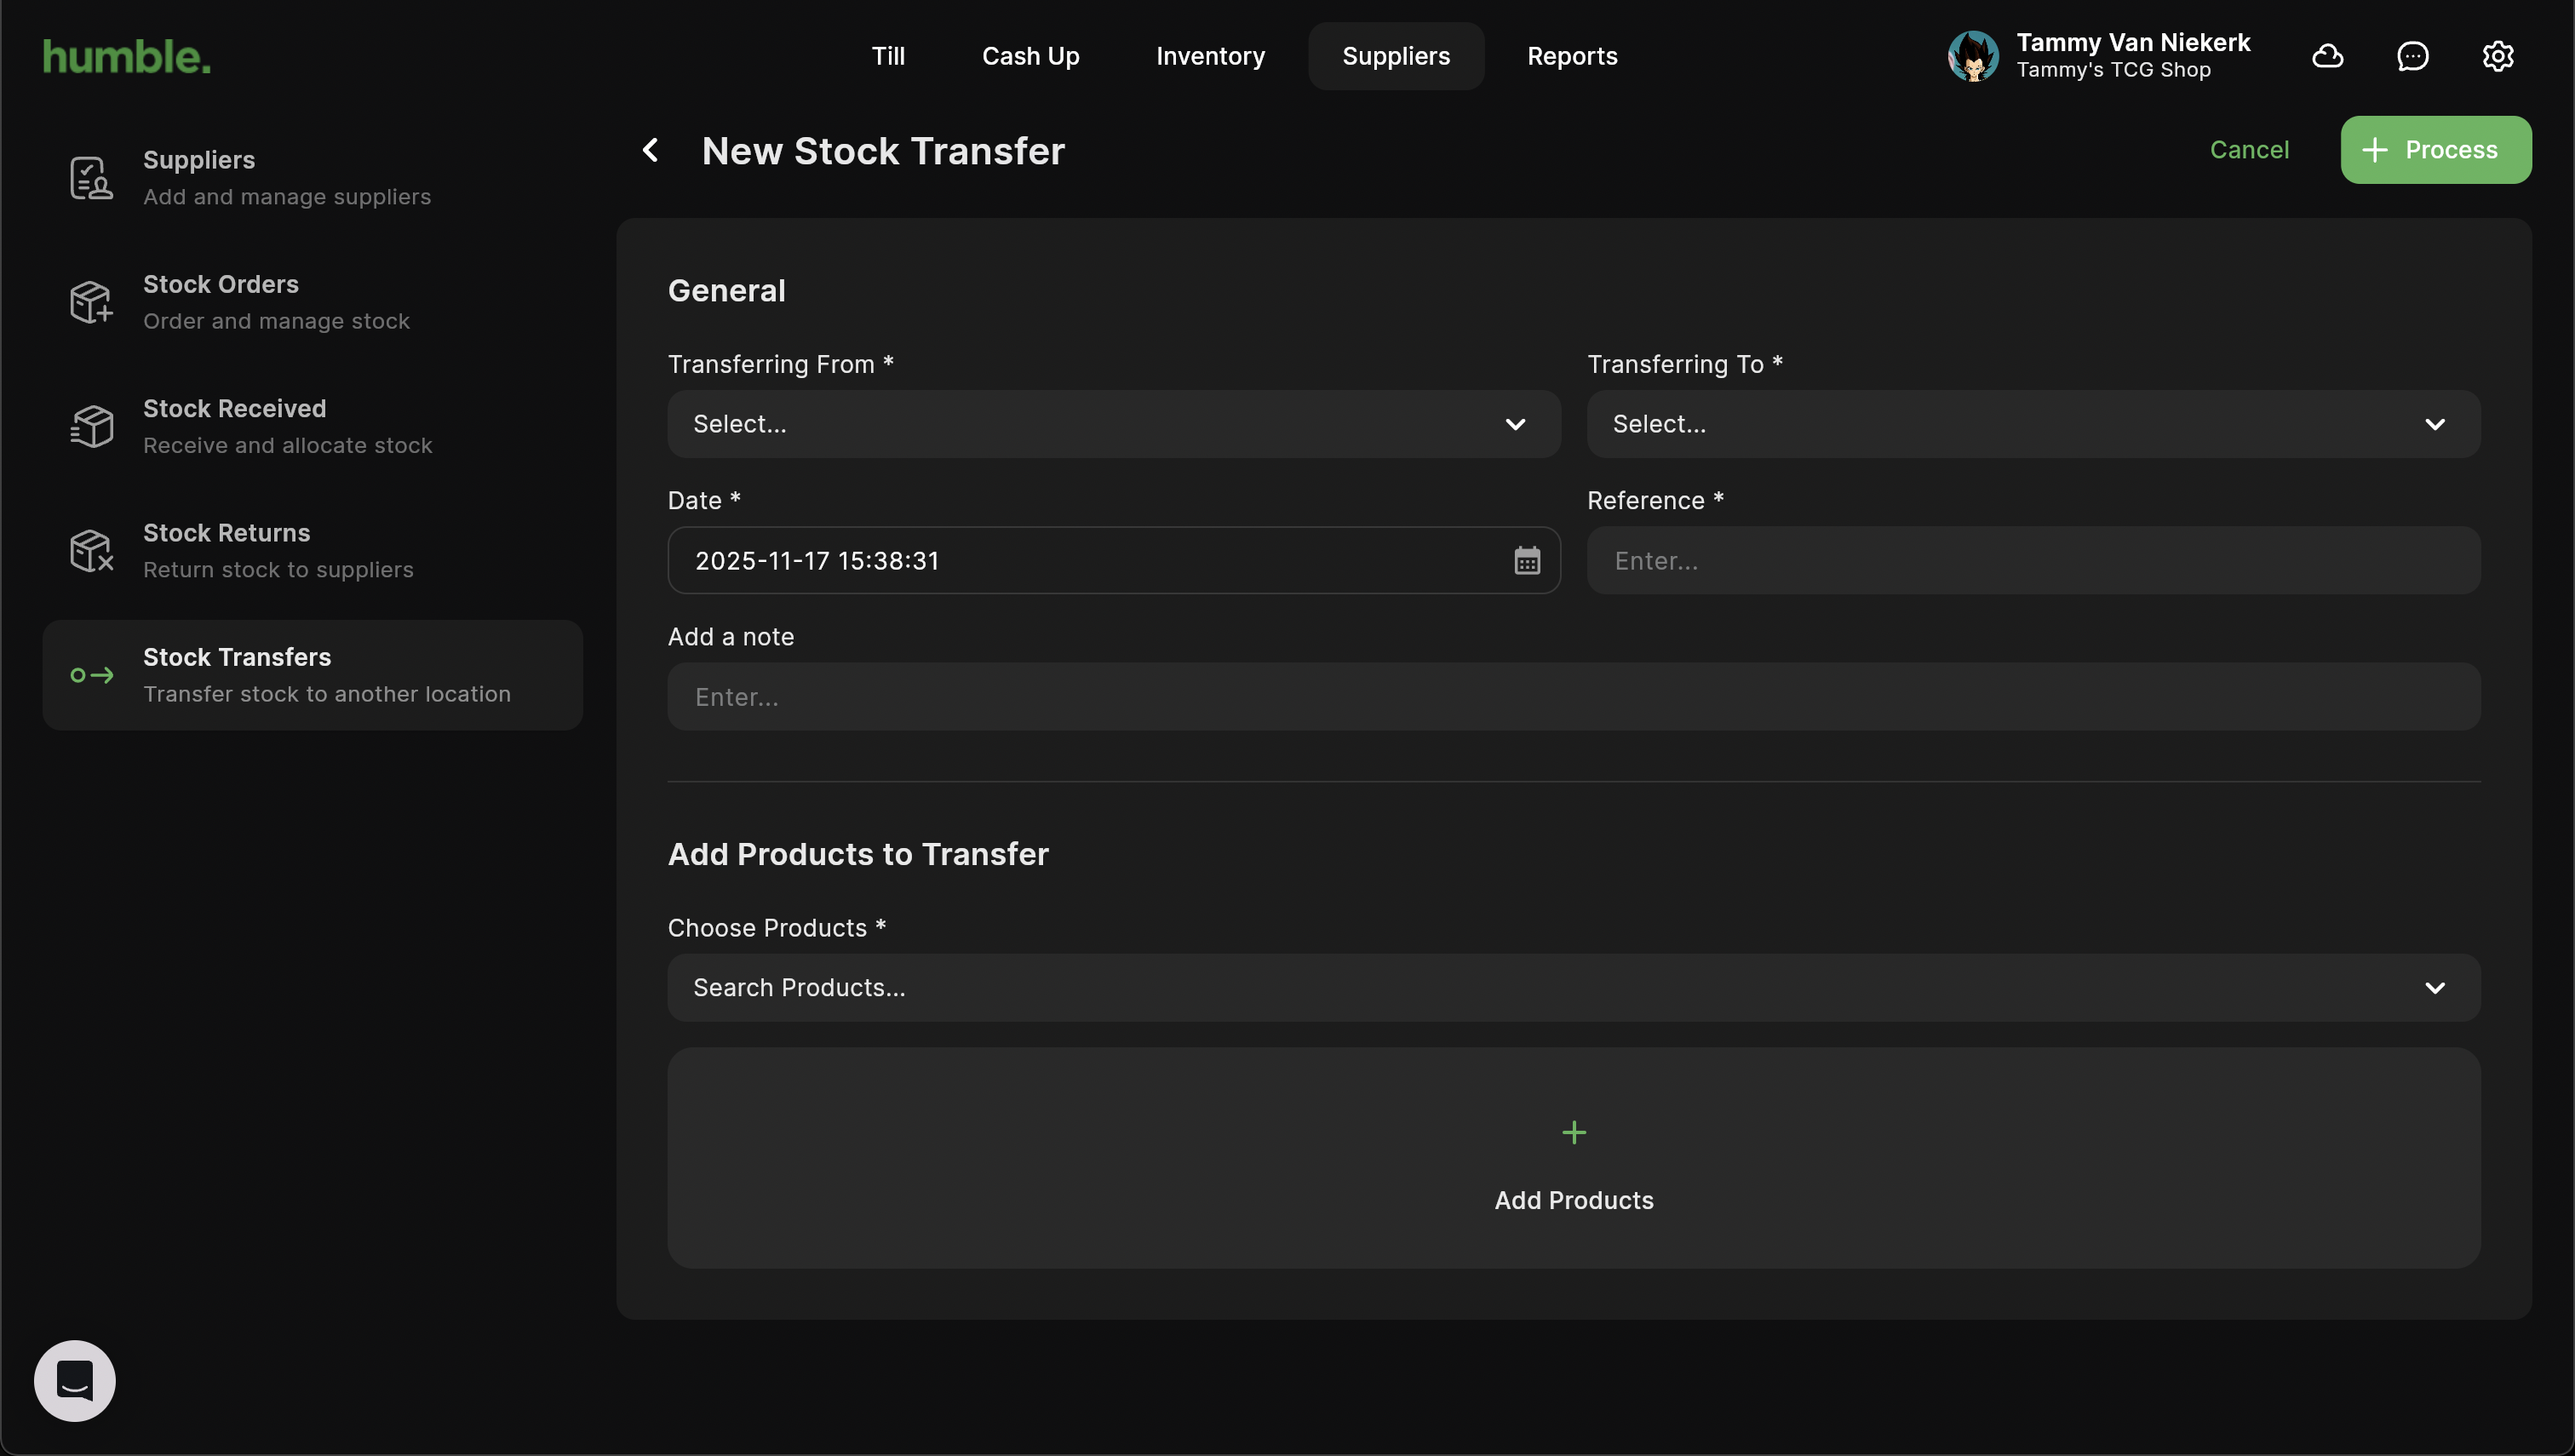This screenshot has height=1456, width=2575.
Task: Switch to the Inventory tab
Action: 1210,56
